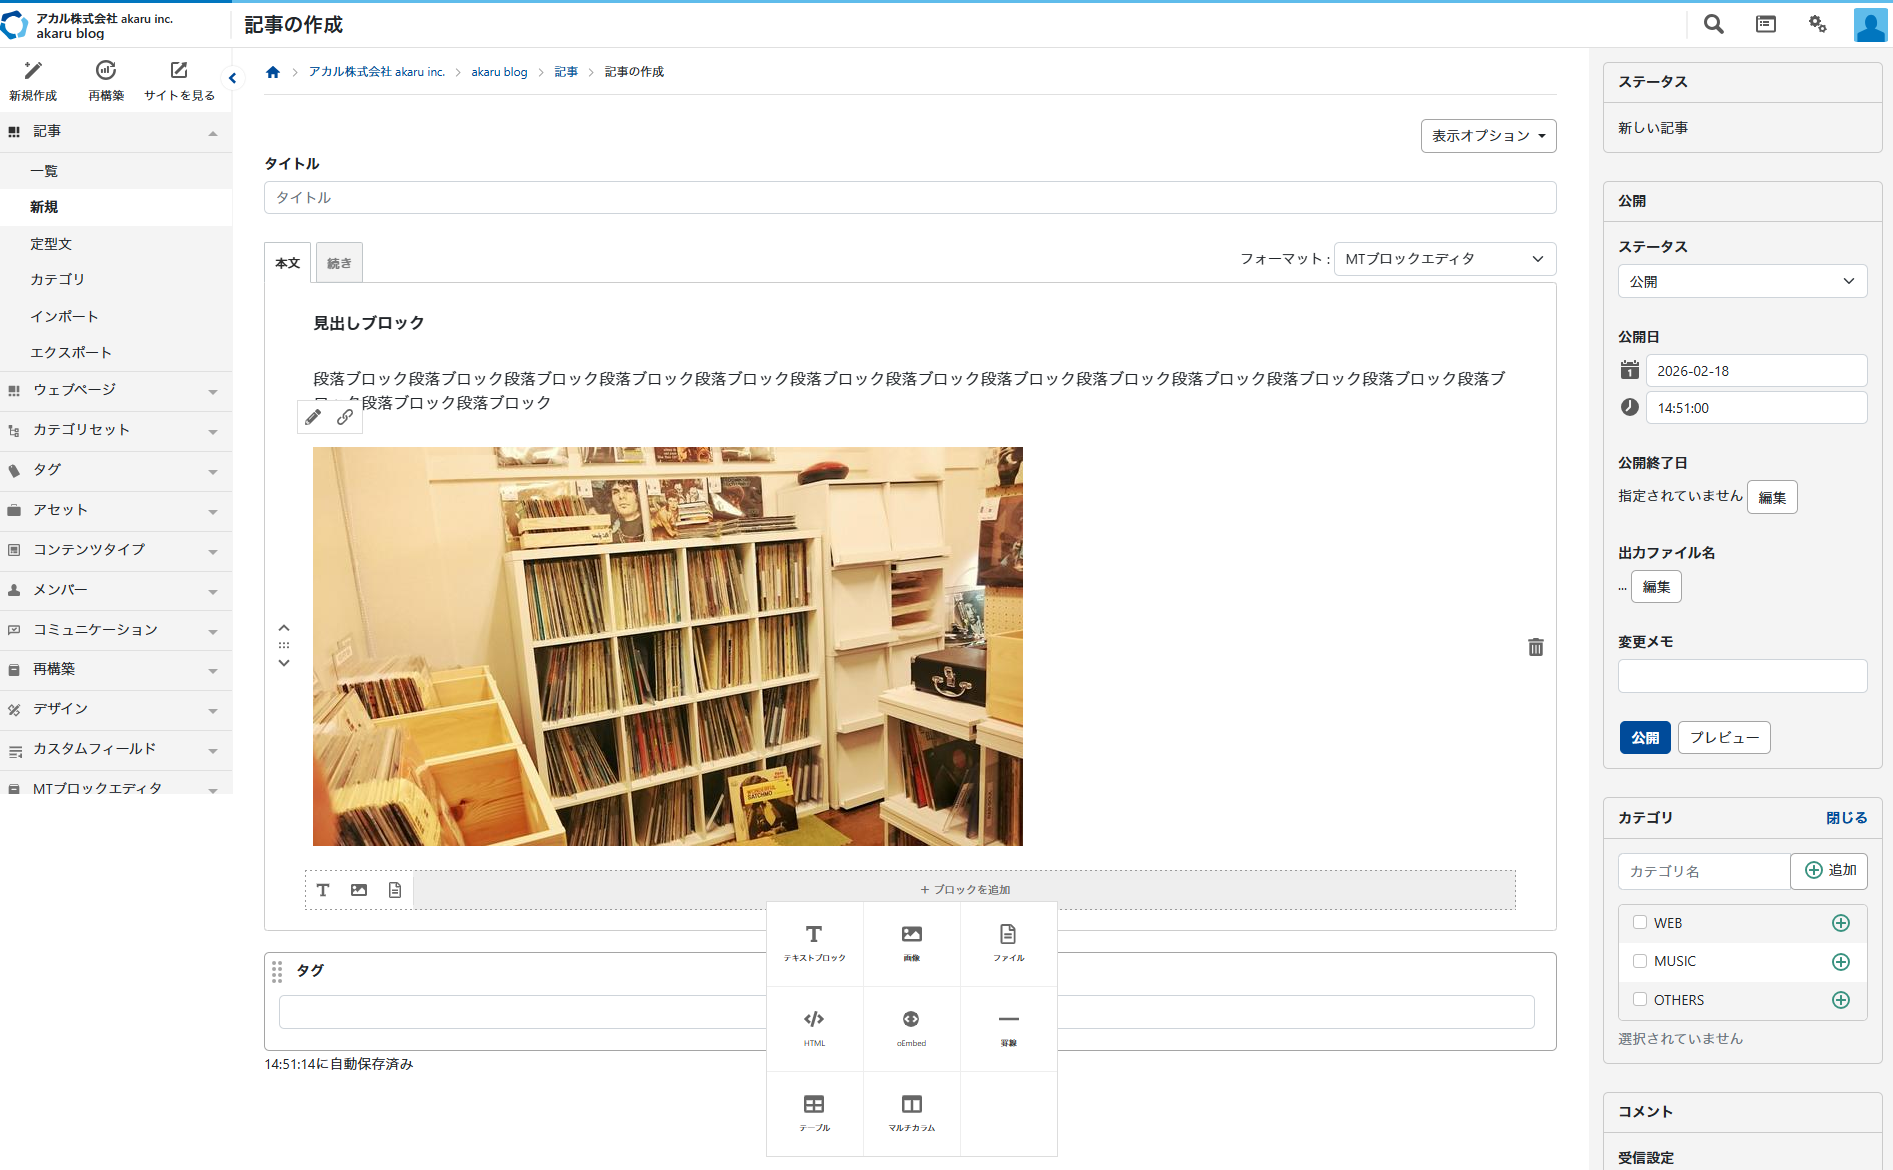Edit the image using the pencil icon
The width and height of the screenshot is (1893, 1170).
[x=313, y=417]
